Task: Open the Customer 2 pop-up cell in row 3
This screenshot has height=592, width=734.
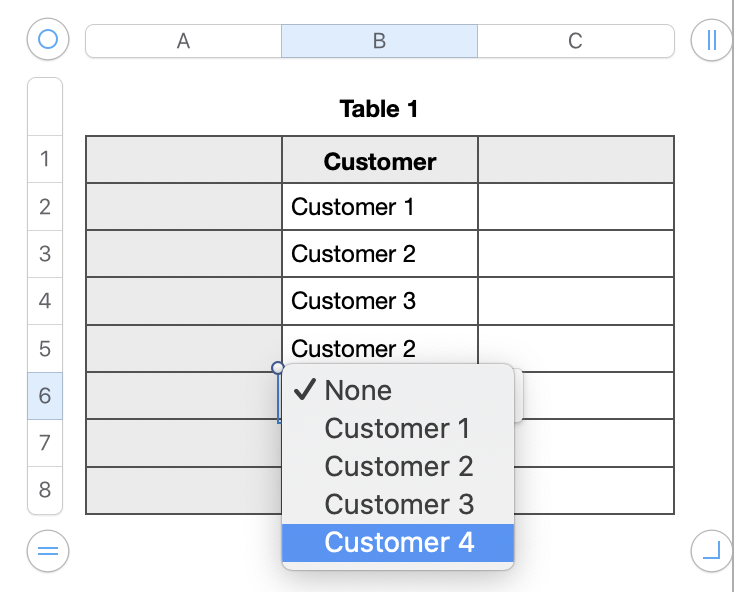Action: coord(380,254)
